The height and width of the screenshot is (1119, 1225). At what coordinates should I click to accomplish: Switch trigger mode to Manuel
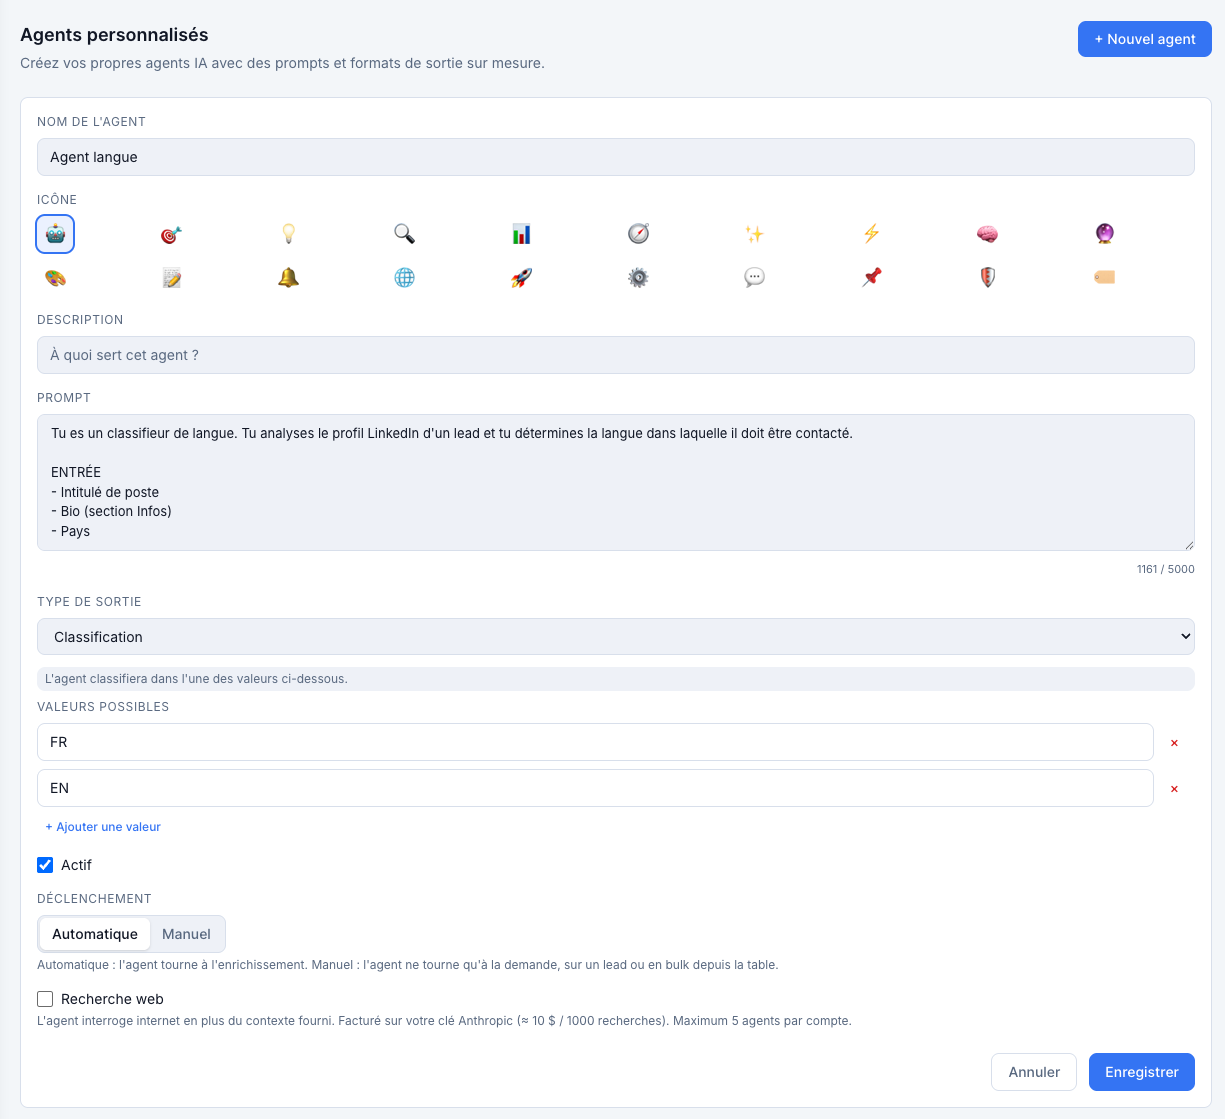click(x=186, y=934)
